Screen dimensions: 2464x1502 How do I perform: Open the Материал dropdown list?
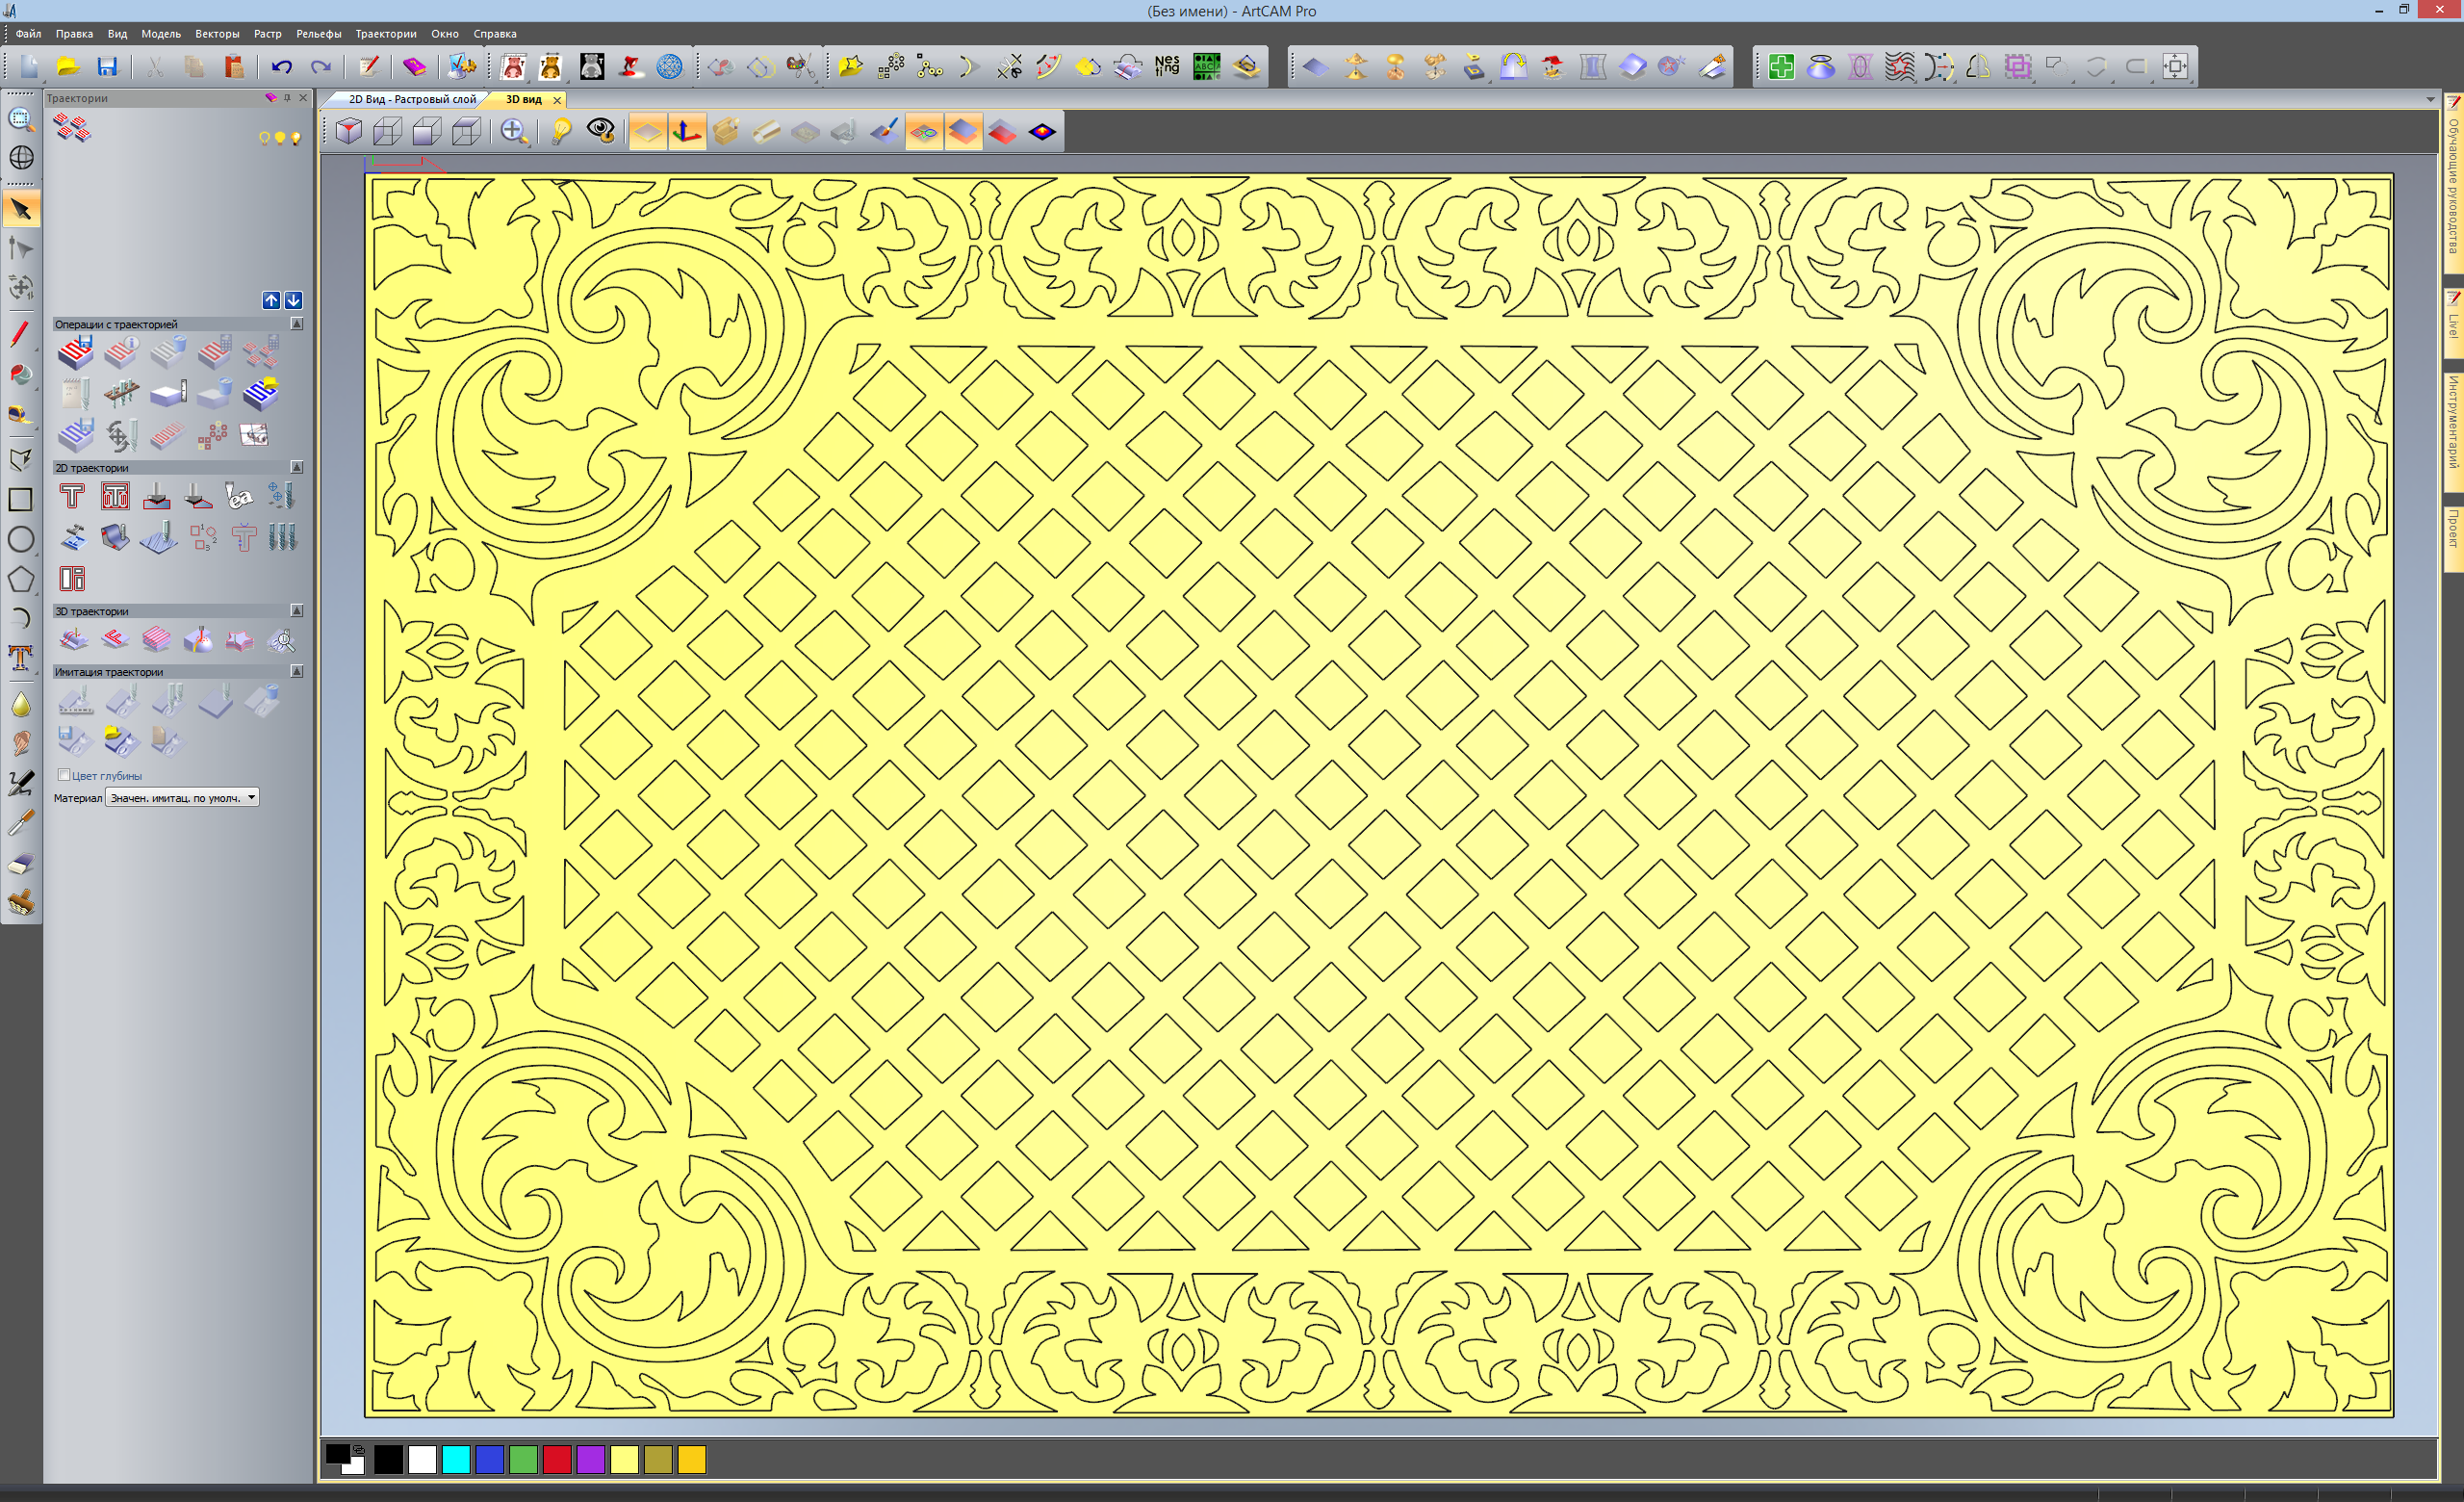pyautogui.click(x=252, y=797)
